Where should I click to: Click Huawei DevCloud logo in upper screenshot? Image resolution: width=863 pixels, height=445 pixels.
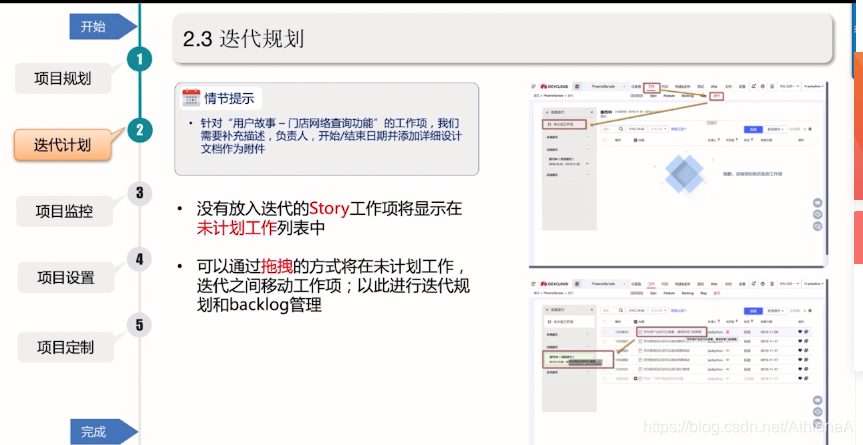(554, 86)
